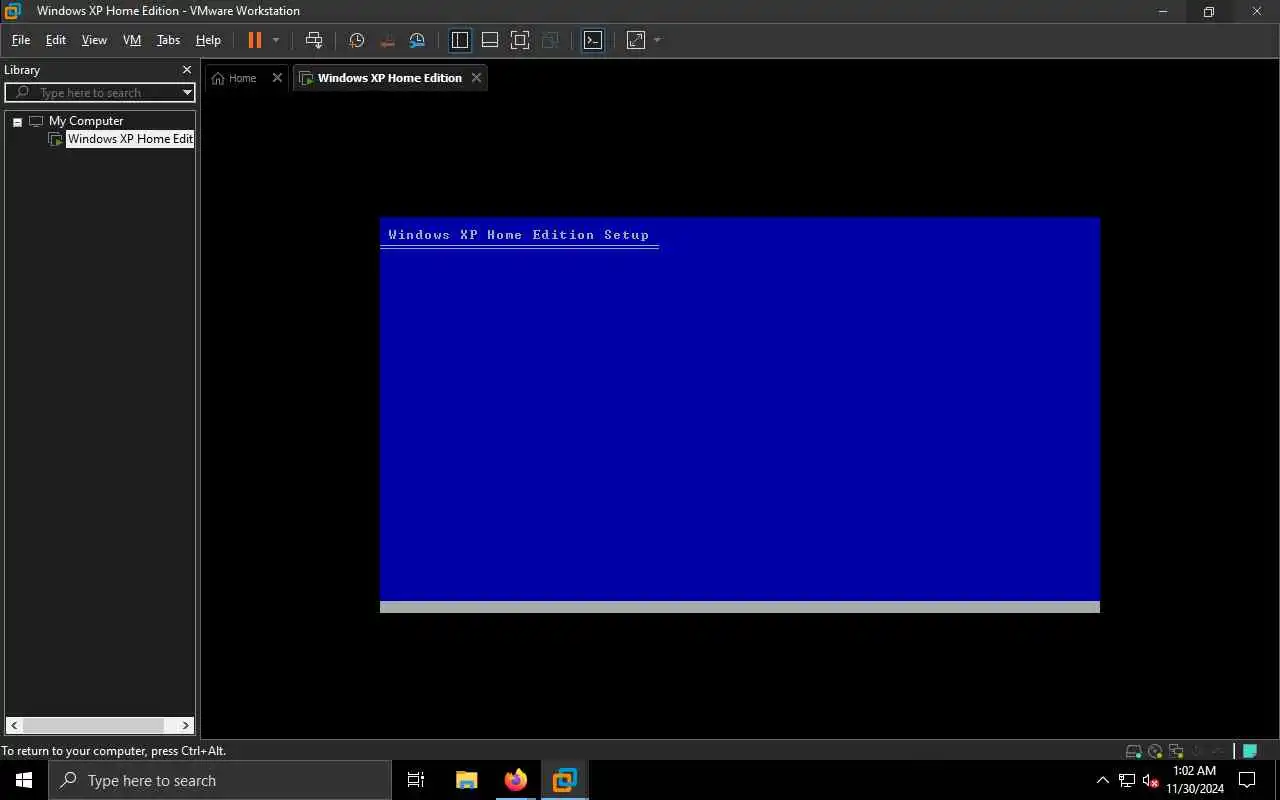Open the Edit menu
The width and height of the screenshot is (1280, 800).
56,40
